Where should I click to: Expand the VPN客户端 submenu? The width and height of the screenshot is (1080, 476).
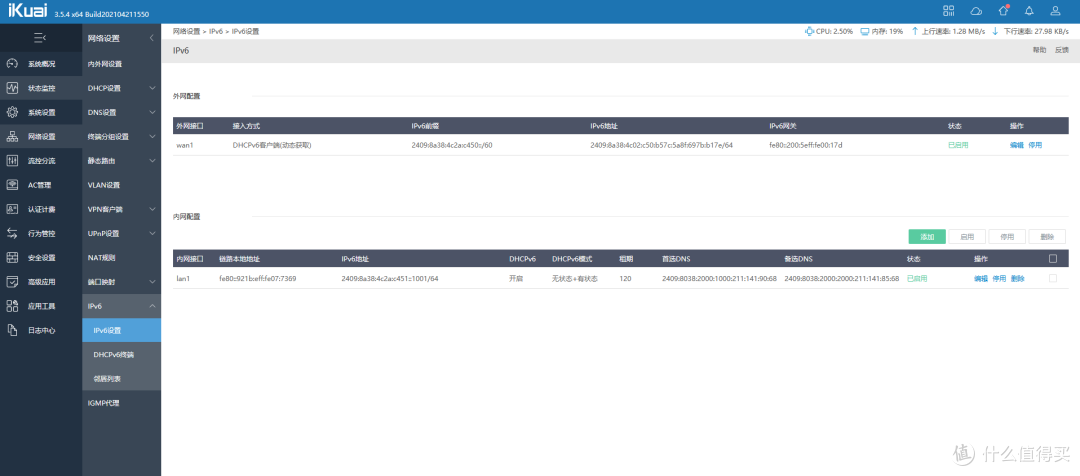[120, 209]
